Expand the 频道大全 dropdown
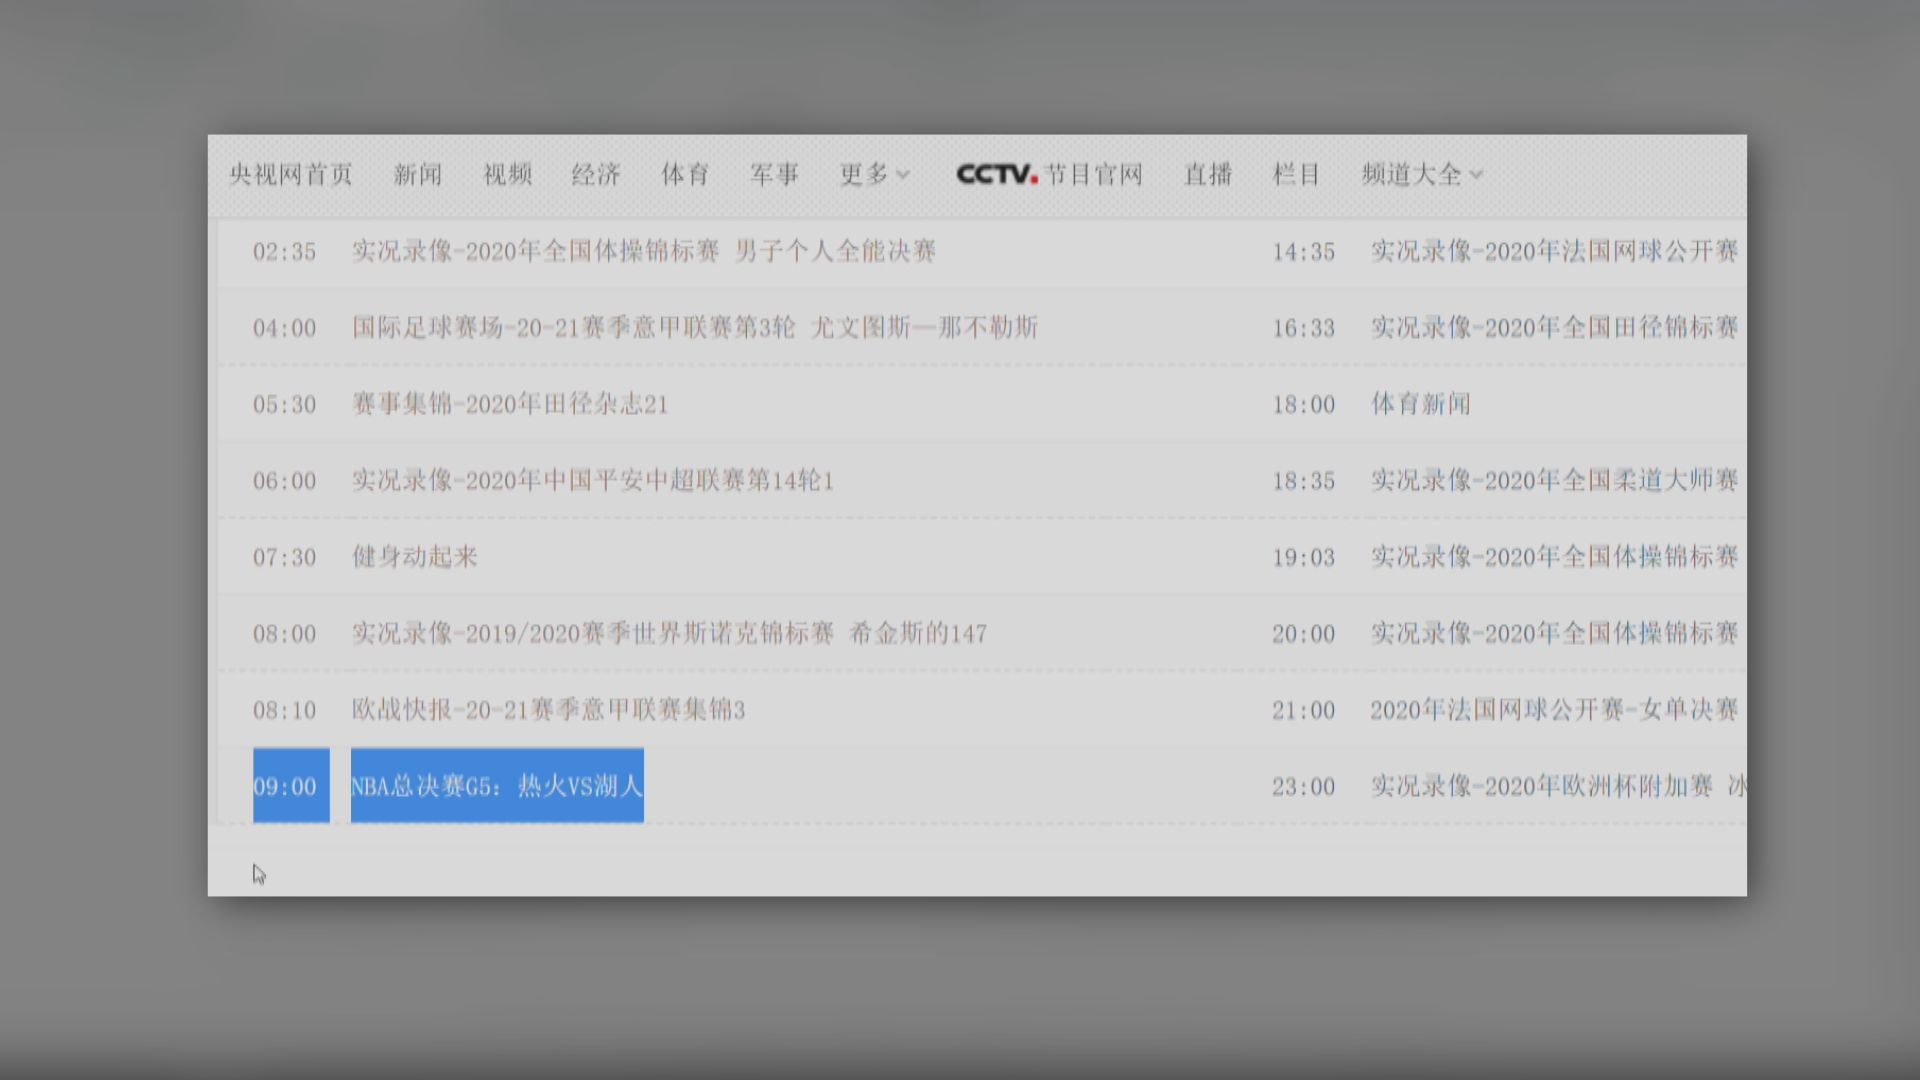Viewport: 1920px width, 1080px height. pyautogui.click(x=1420, y=173)
